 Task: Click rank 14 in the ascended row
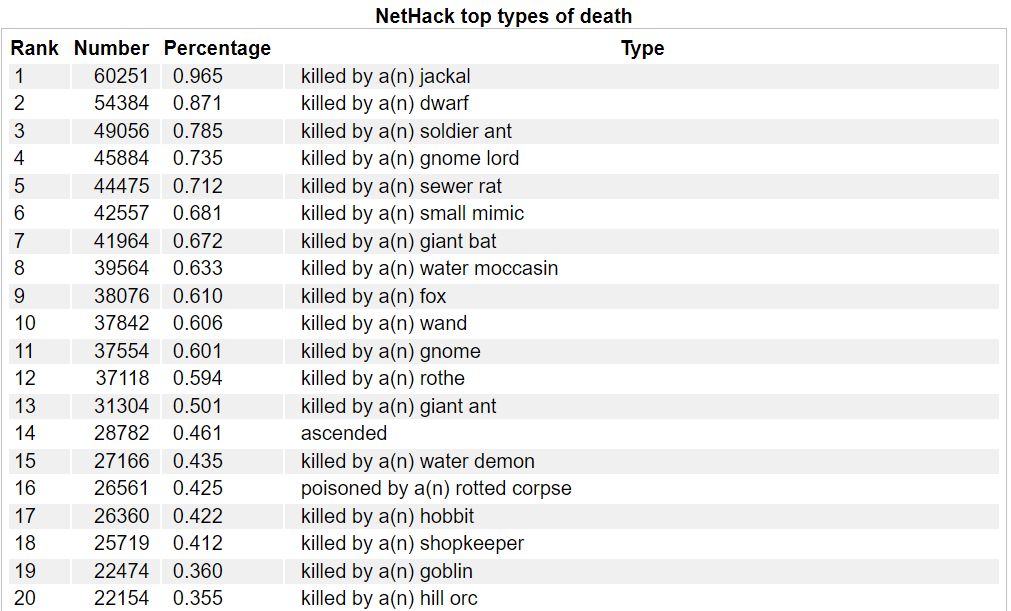point(25,433)
